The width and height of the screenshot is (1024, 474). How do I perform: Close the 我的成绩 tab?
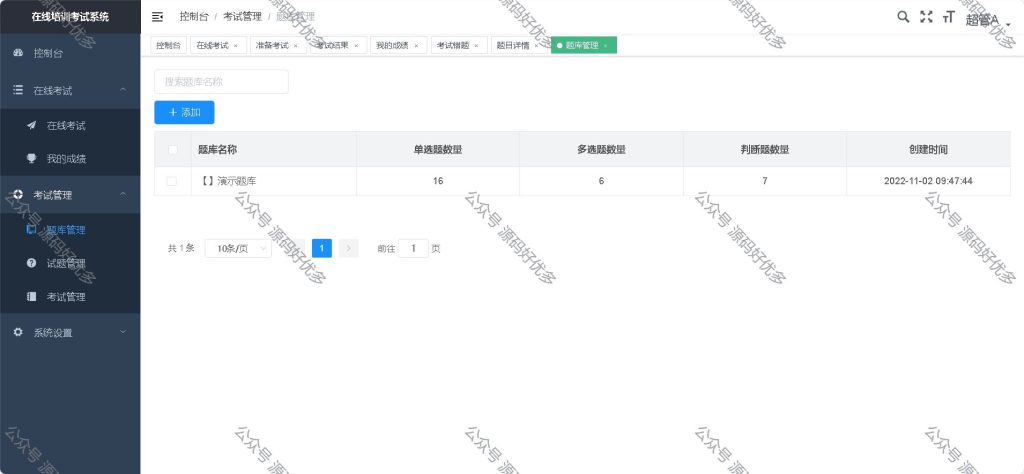[416, 46]
